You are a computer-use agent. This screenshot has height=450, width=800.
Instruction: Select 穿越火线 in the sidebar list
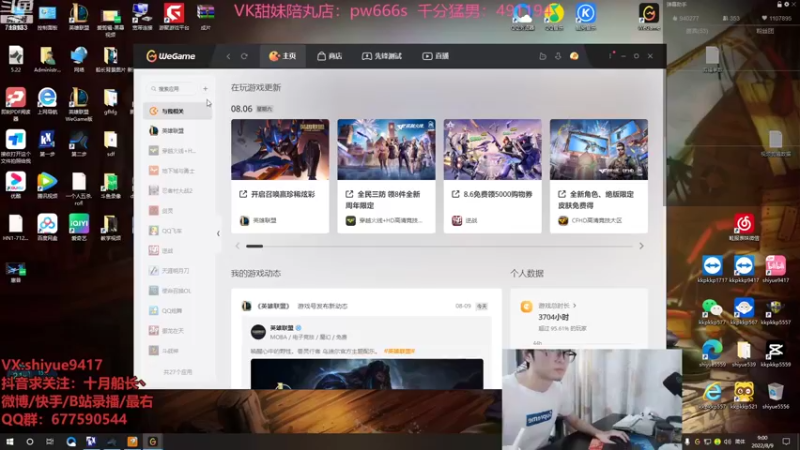click(178, 151)
